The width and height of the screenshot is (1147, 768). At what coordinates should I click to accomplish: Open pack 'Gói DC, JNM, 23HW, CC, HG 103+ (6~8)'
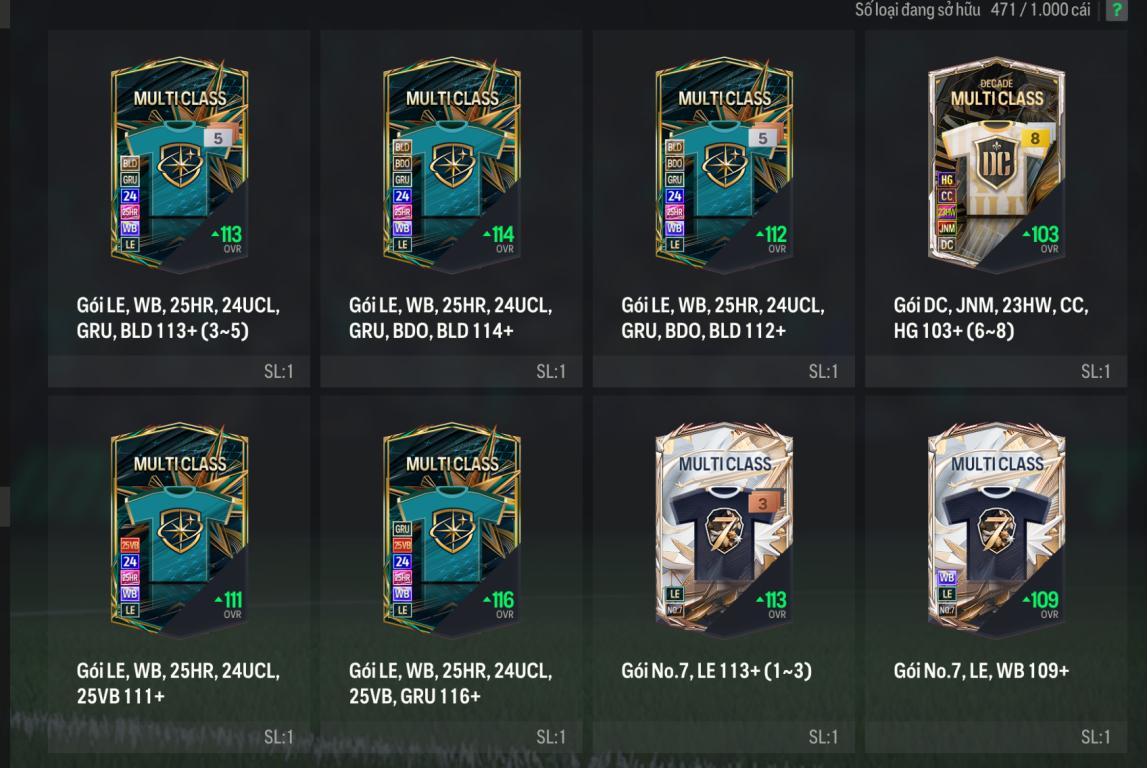(x=991, y=318)
